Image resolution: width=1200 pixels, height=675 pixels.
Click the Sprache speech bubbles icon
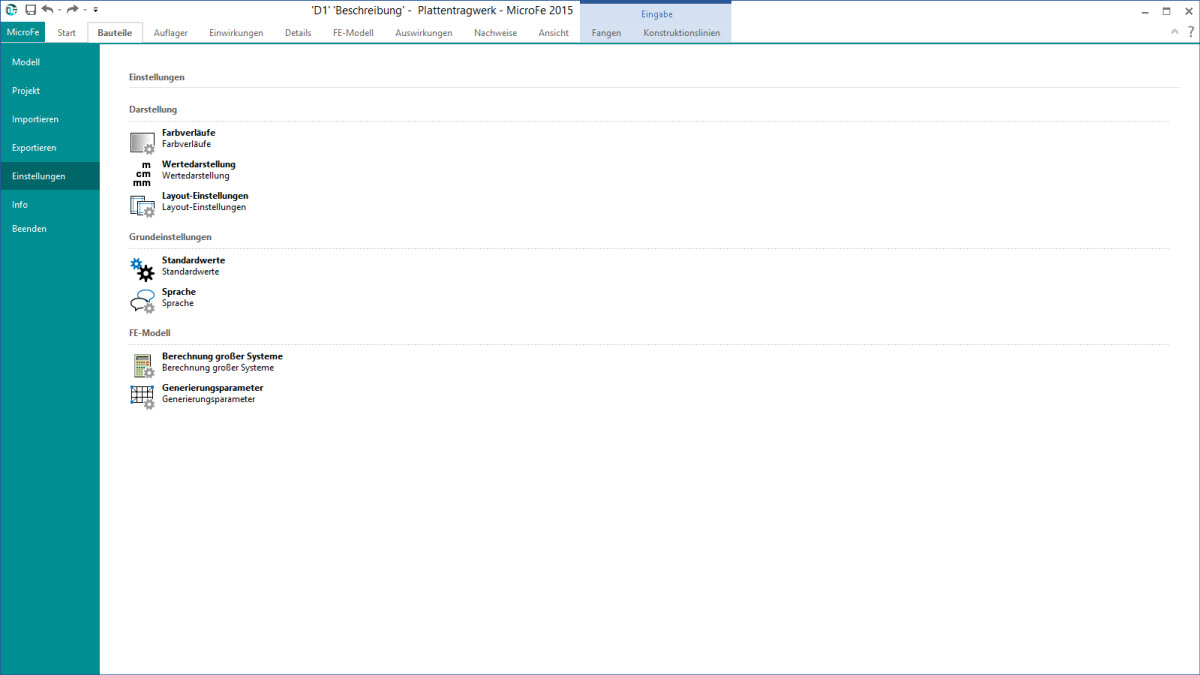(142, 301)
